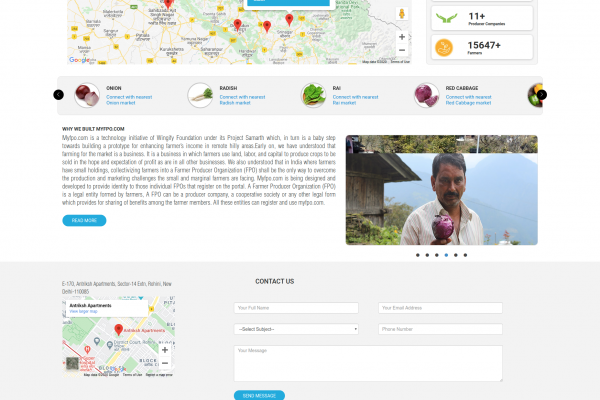600x400 pixels.
Task: Click the farmer holding cabbage slide image
Action: pos(442,190)
